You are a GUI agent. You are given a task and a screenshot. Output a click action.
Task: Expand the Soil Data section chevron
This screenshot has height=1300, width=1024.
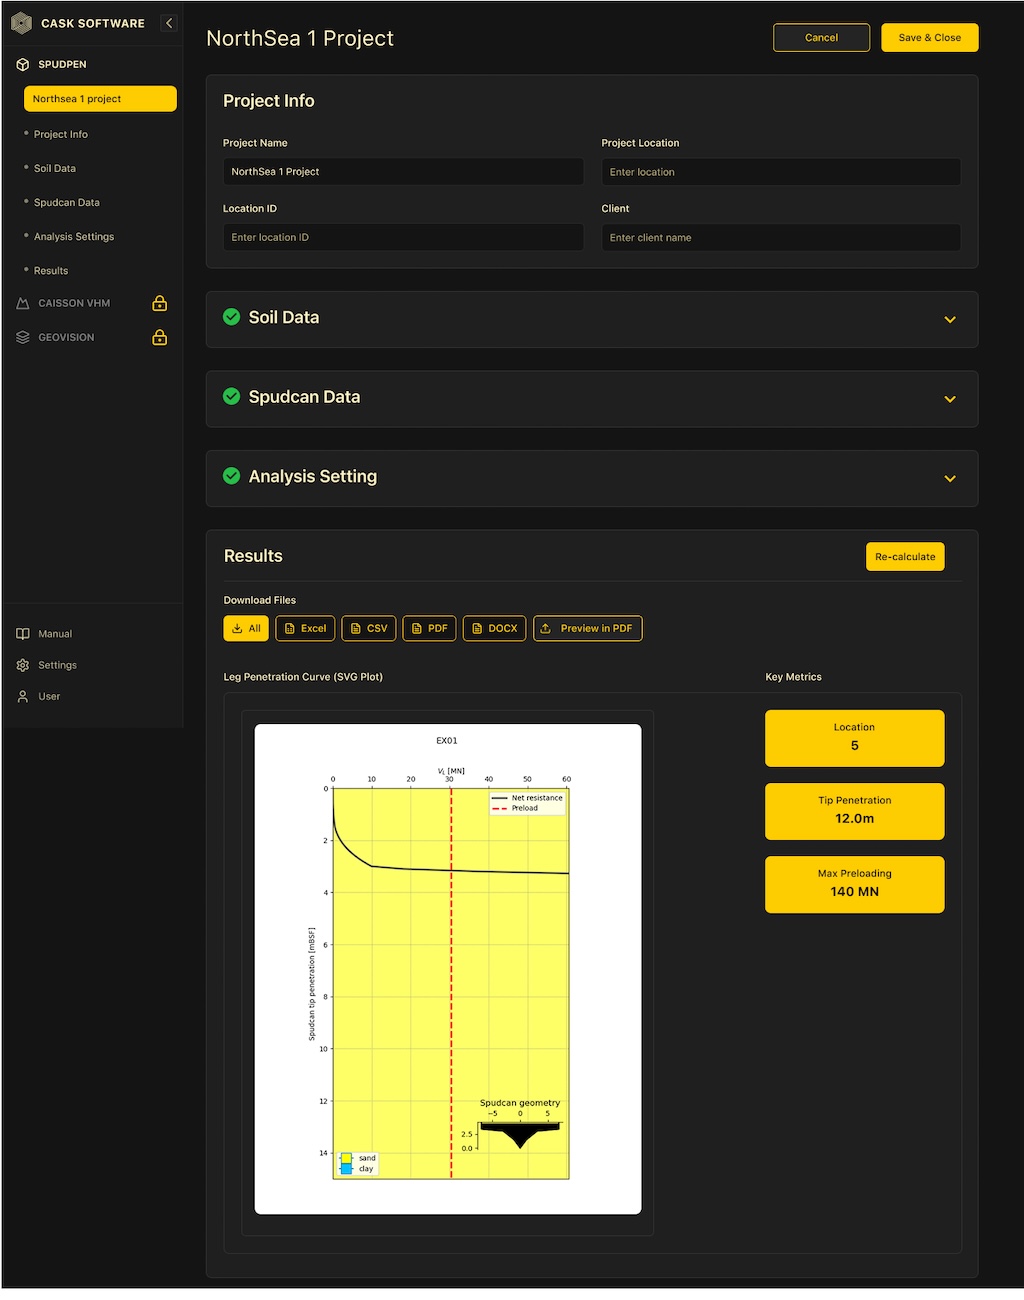click(950, 320)
